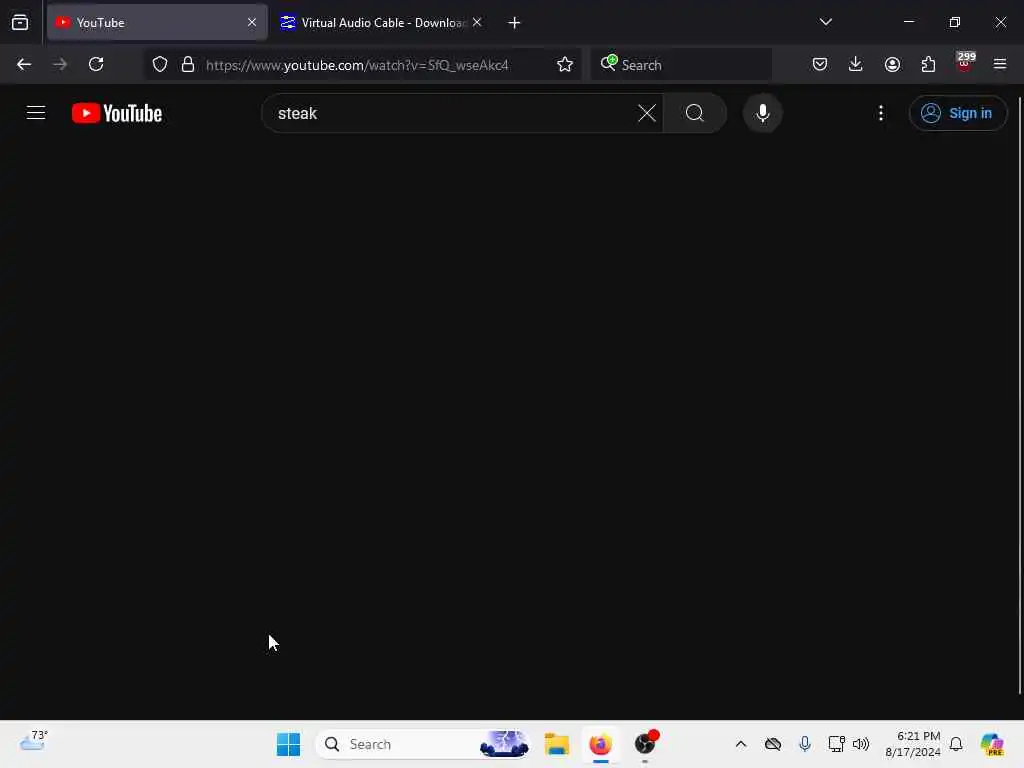Open tracking protection shield panel
The height and width of the screenshot is (768, 1024).
160,64
